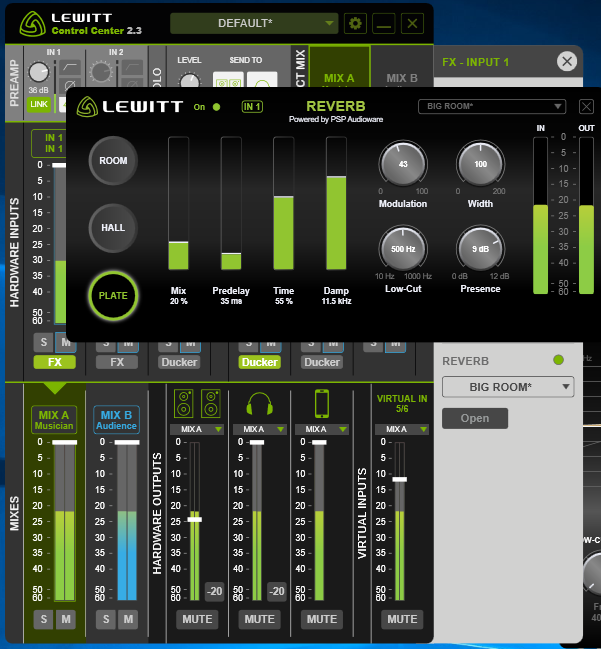This screenshot has width=601, height=649.
Task: Switch to the MIX B tab
Action: [x=402, y=66]
